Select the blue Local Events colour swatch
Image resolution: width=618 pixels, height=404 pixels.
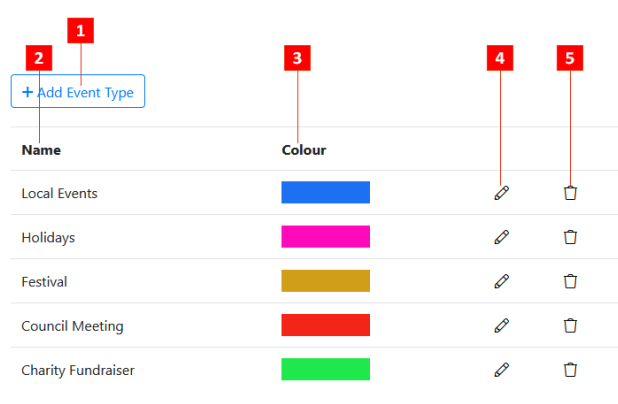[326, 192]
